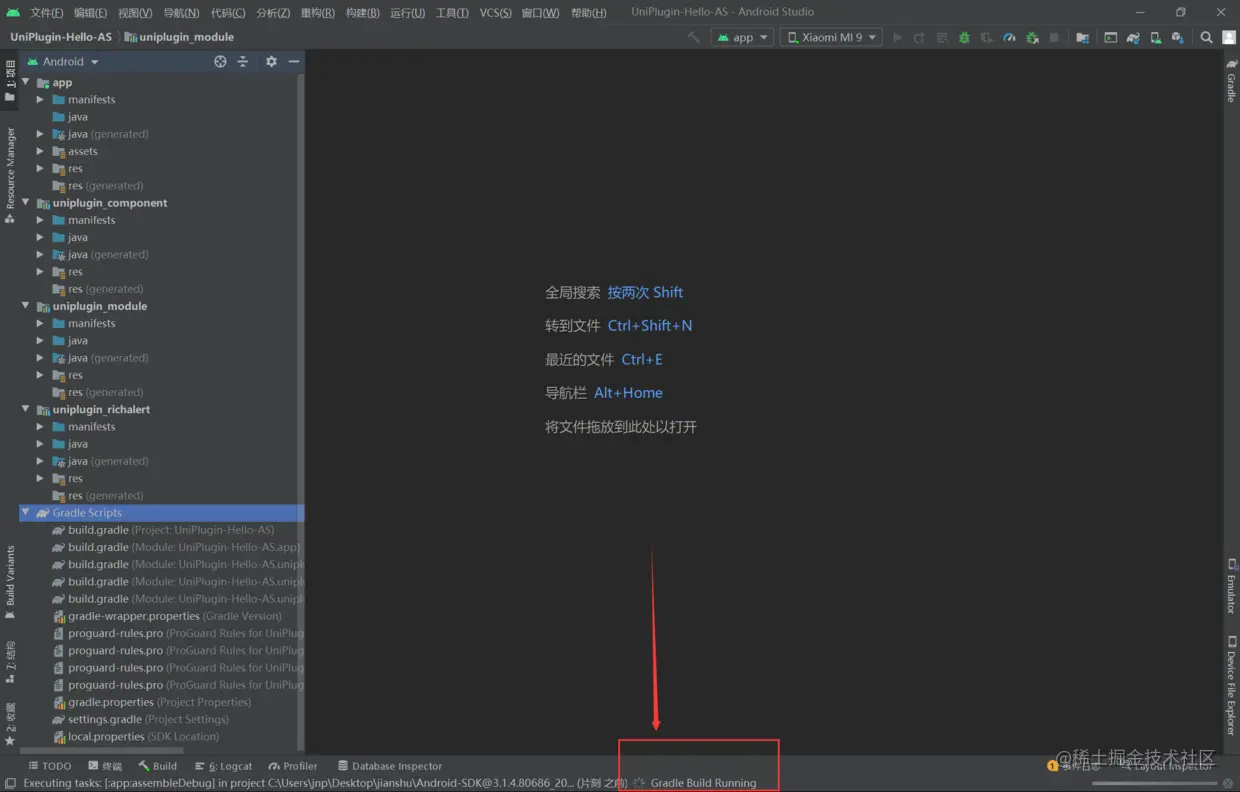Image resolution: width=1240 pixels, height=792 pixels.
Task: Click Run with Coverage icon
Action: point(986,37)
